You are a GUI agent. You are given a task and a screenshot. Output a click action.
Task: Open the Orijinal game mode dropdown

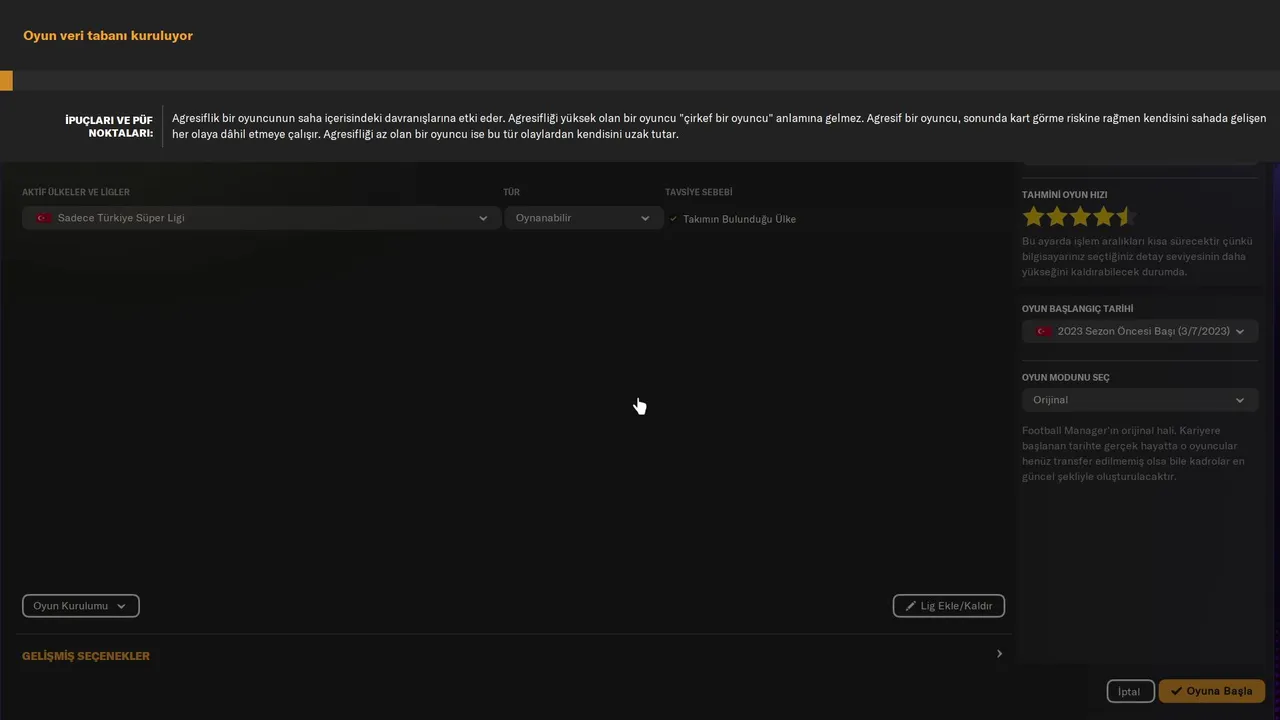1140,400
